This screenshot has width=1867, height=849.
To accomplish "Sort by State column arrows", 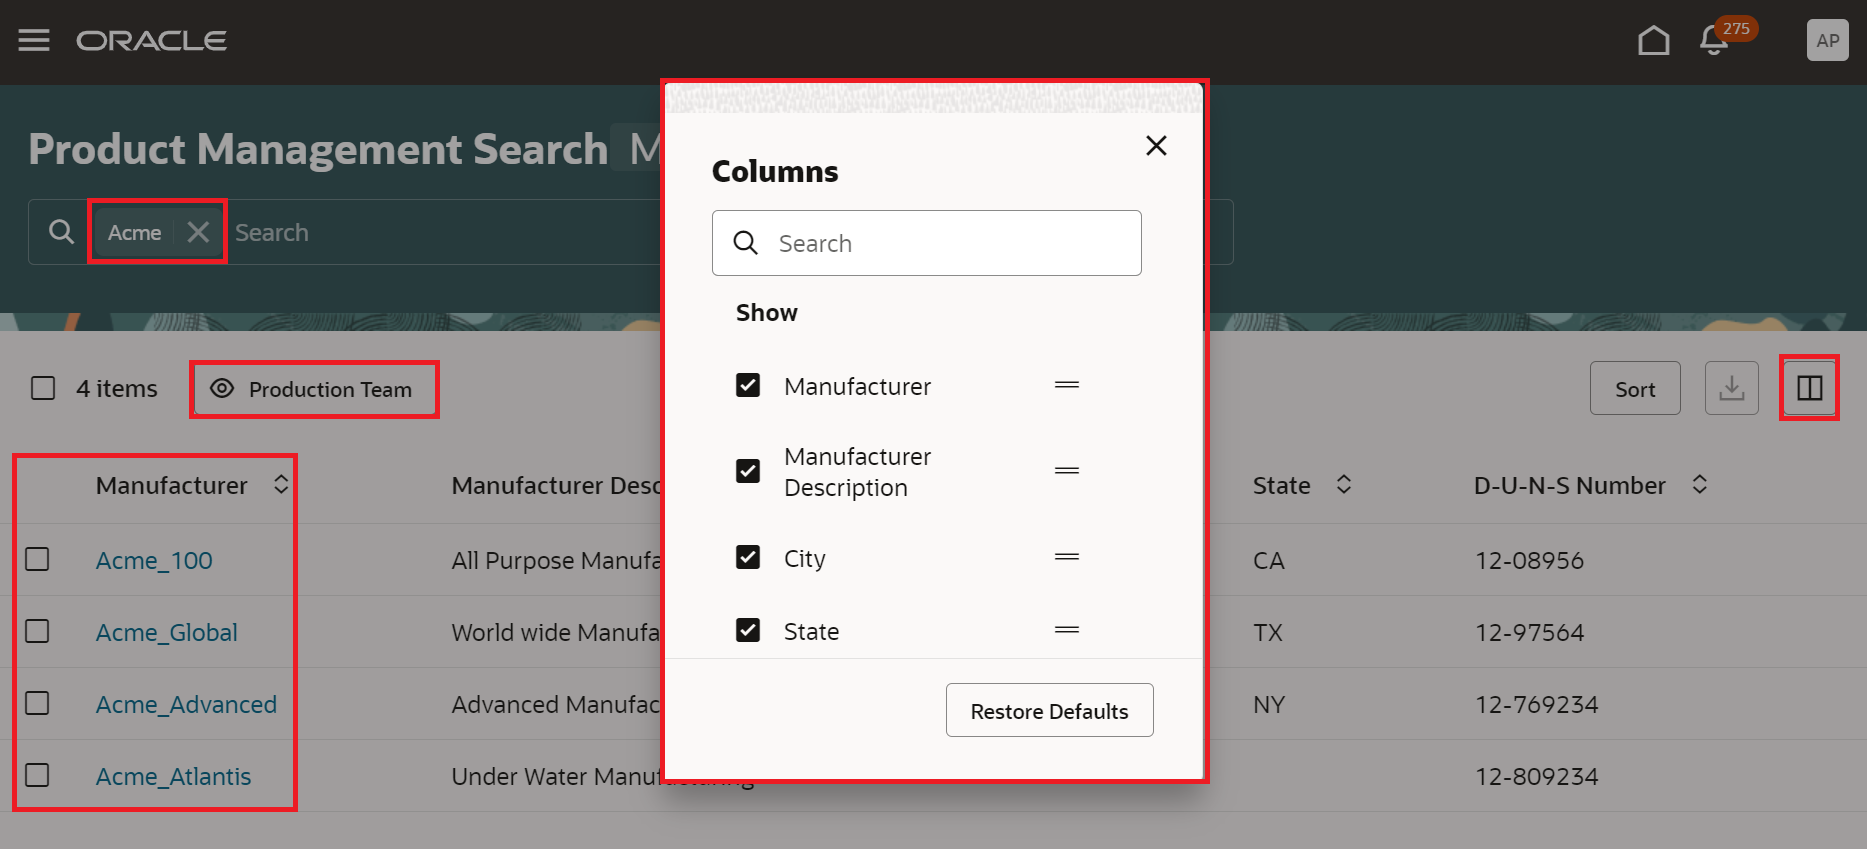I will click(x=1344, y=485).
